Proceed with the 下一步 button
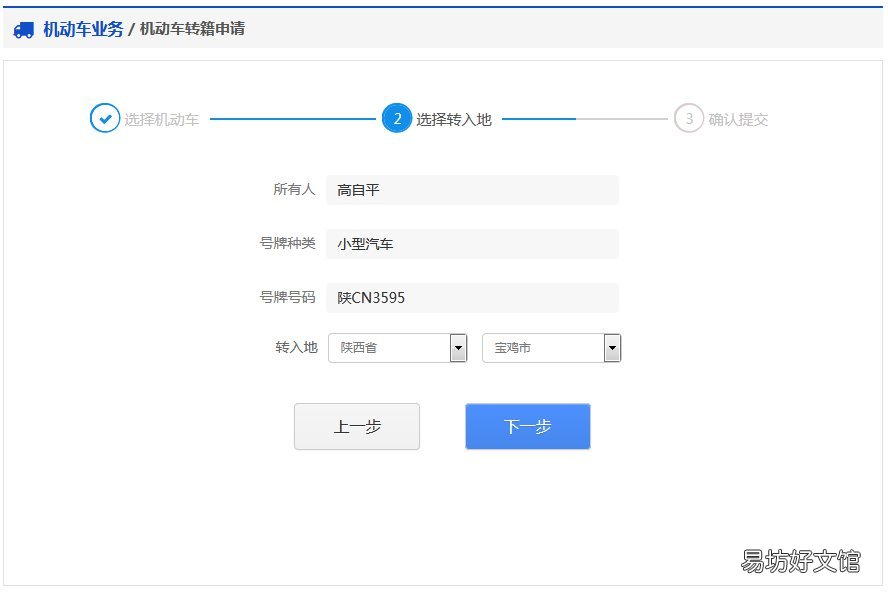This screenshot has height=593, width=888. click(528, 426)
